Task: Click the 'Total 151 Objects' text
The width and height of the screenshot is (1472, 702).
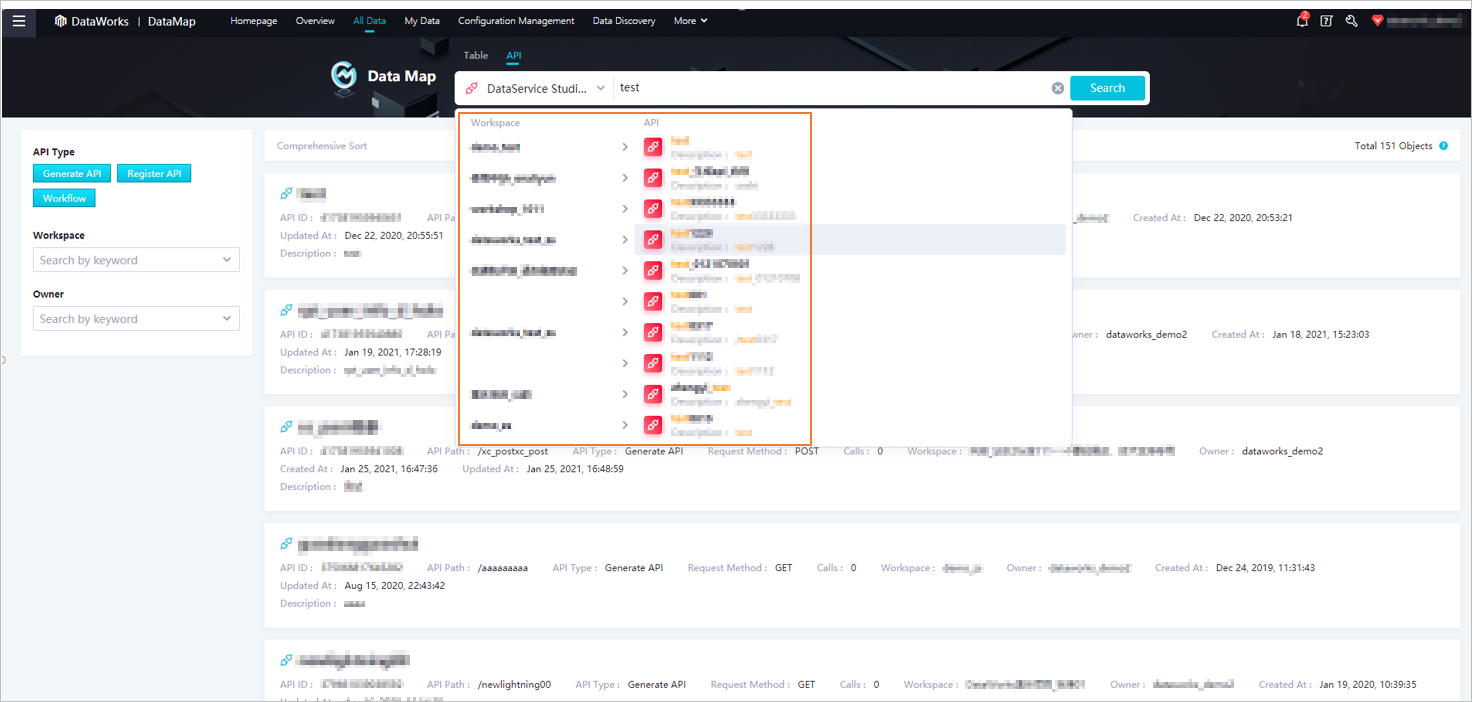Action: (x=1393, y=146)
